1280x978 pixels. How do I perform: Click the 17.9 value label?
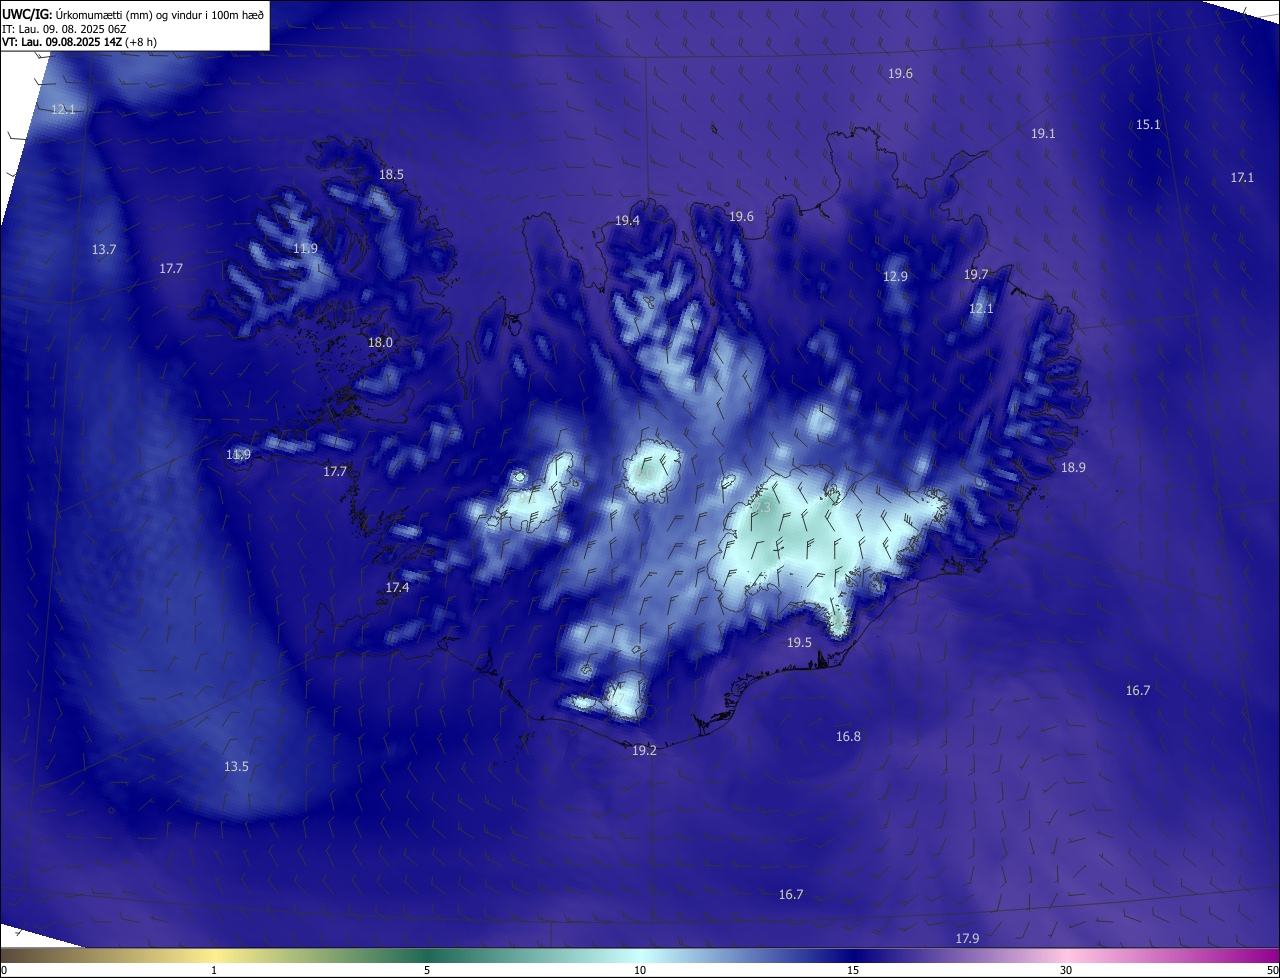(967, 938)
